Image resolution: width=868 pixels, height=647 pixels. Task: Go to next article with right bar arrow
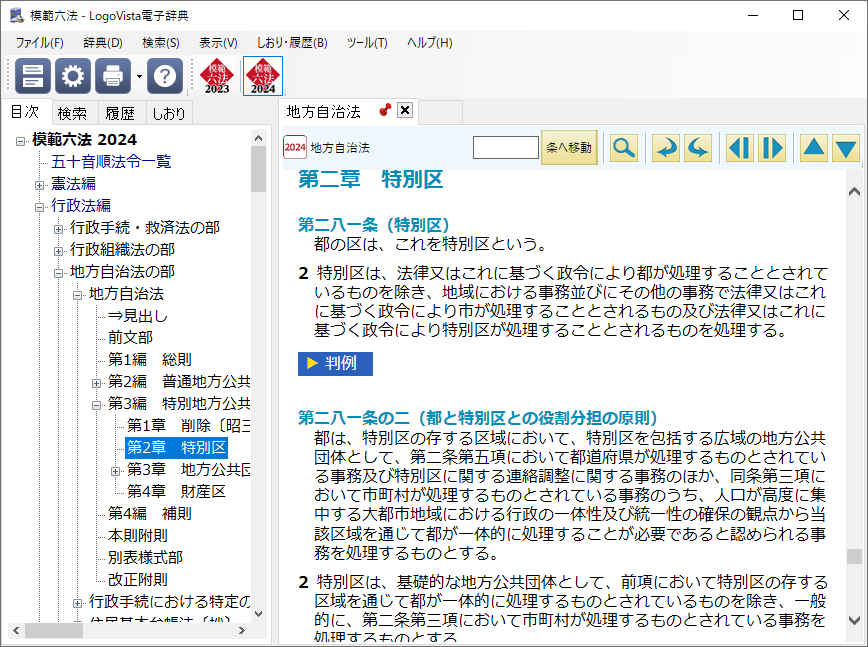(772, 148)
